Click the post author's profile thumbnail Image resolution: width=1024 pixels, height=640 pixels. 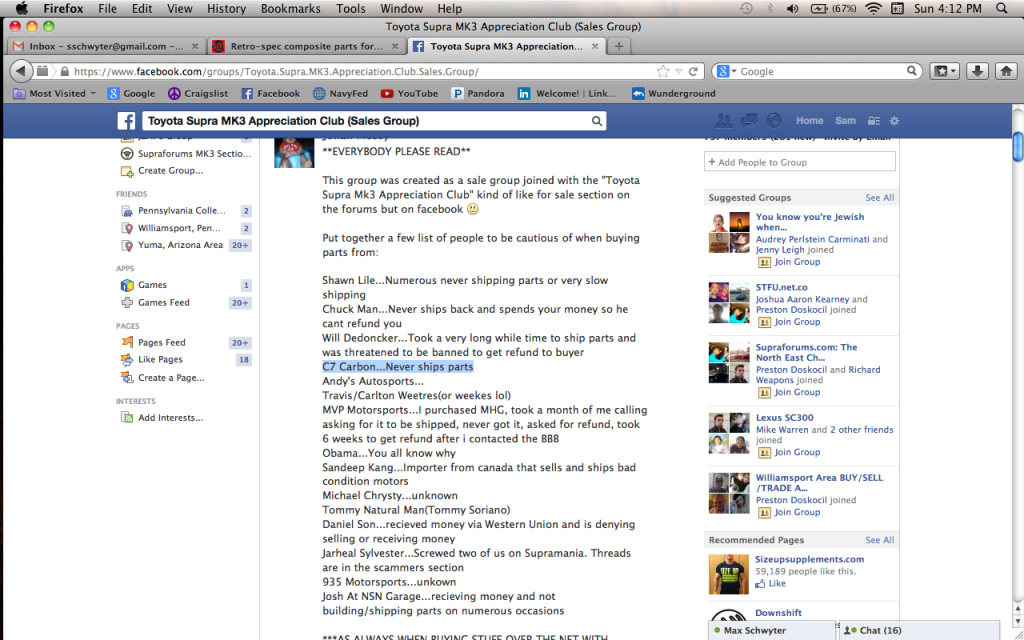click(x=294, y=153)
